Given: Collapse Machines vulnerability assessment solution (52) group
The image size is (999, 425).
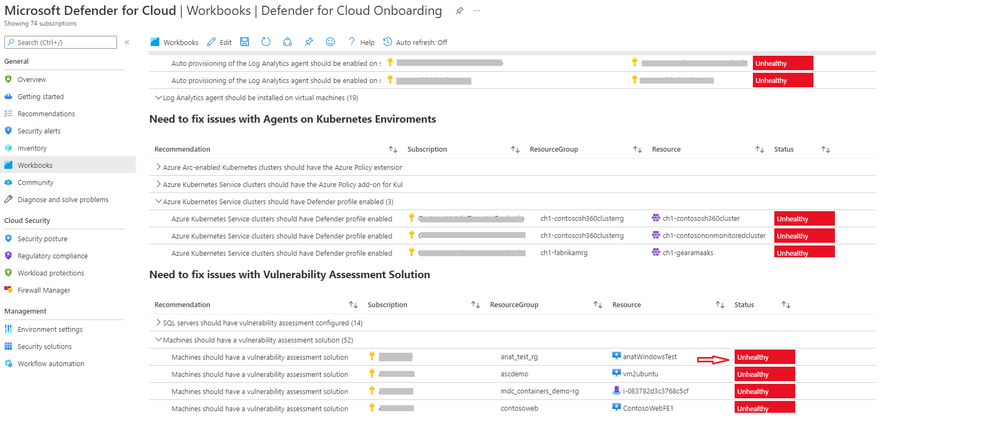Looking at the screenshot, I should tap(158, 340).
